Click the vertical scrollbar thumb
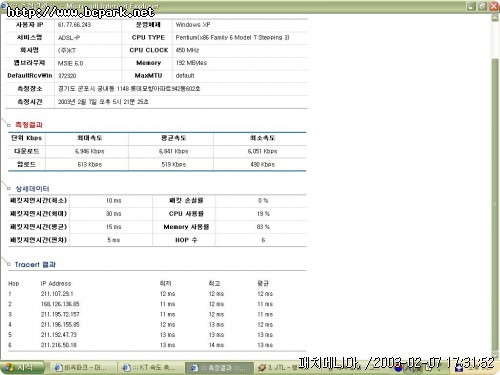 pyautogui.click(x=495, y=203)
